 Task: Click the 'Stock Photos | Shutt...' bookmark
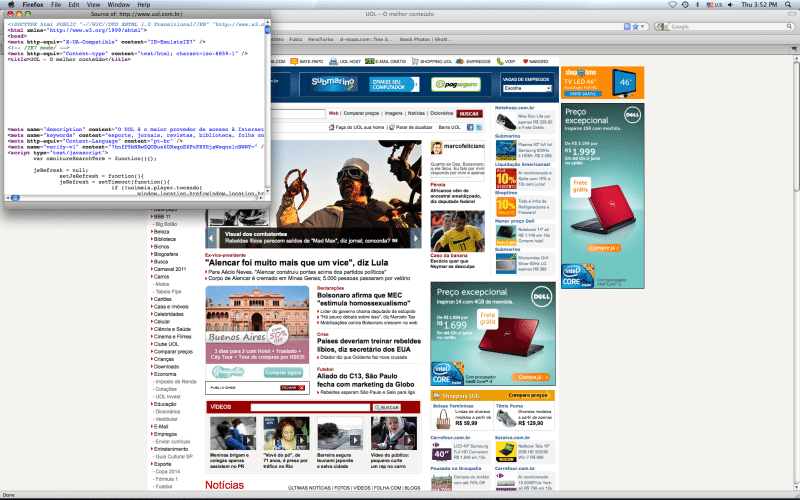pos(425,39)
